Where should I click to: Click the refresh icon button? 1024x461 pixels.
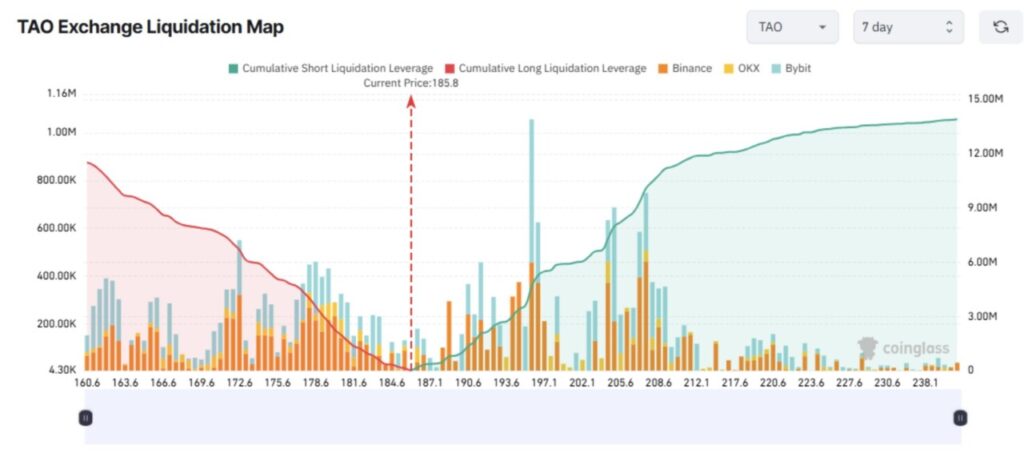click(1000, 27)
